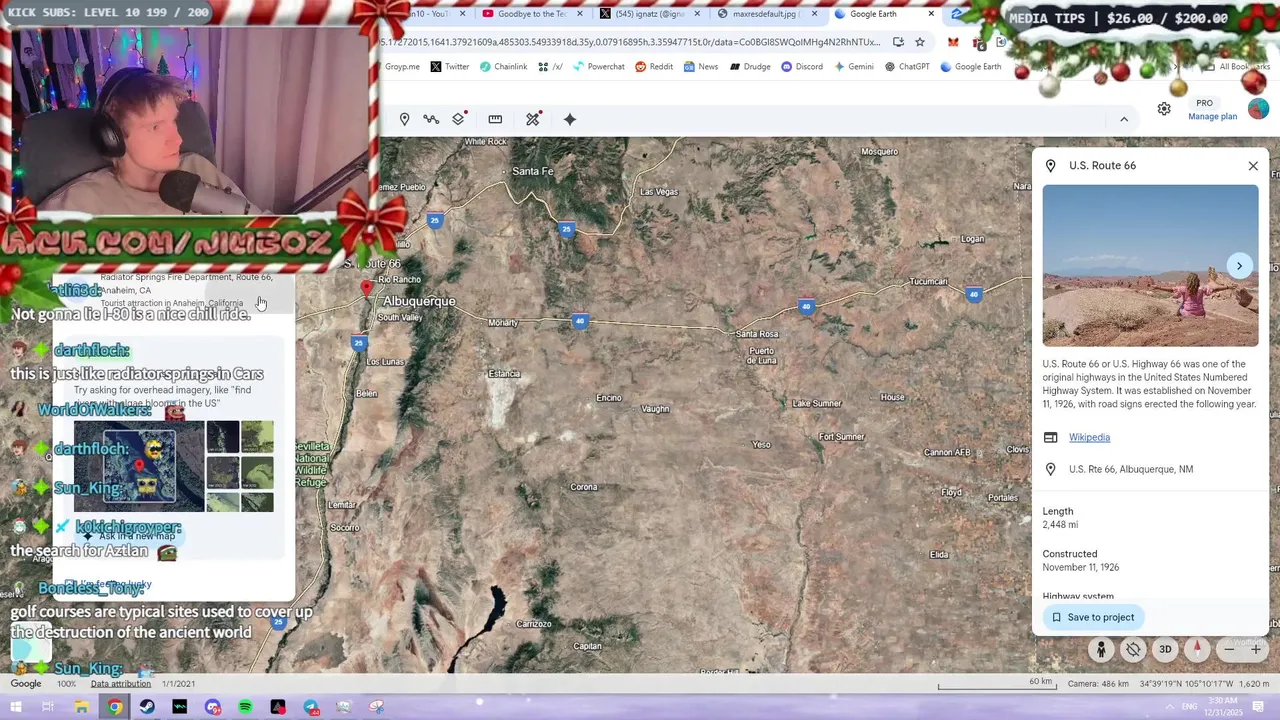Zoom in with the plus button
1280x720 pixels.
coord(1256,650)
